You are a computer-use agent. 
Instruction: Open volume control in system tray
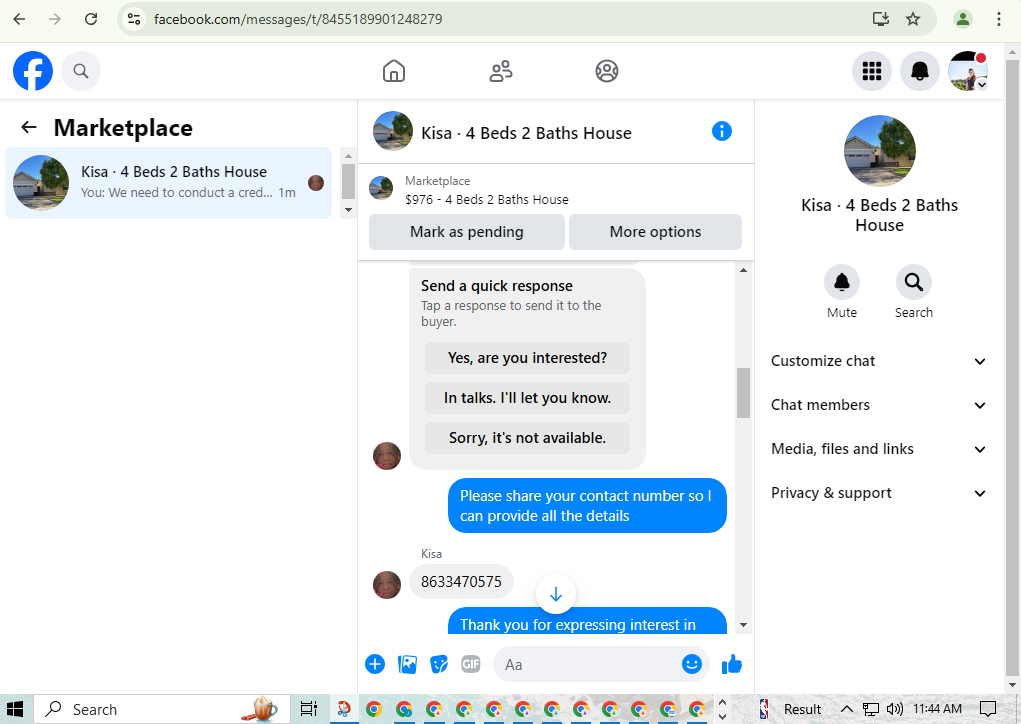pos(895,709)
